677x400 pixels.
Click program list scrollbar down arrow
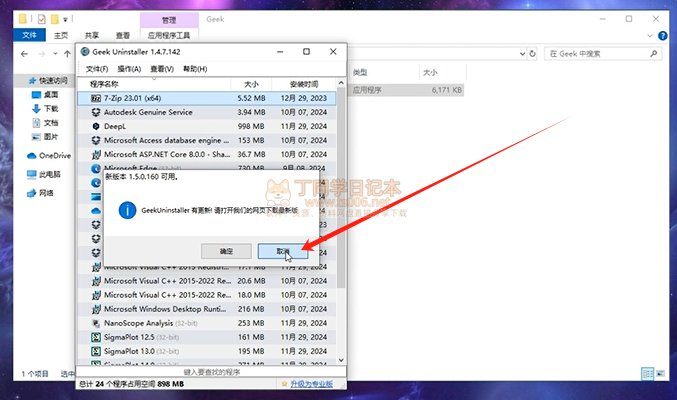coord(341,360)
